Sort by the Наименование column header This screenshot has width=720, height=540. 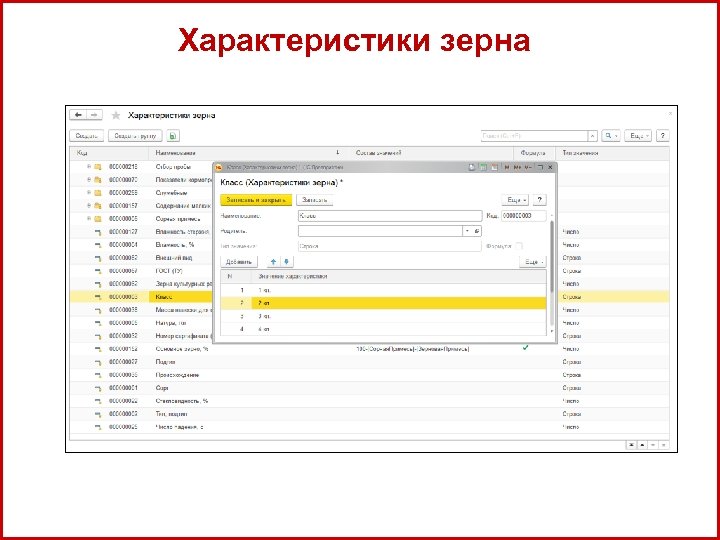pos(250,153)
